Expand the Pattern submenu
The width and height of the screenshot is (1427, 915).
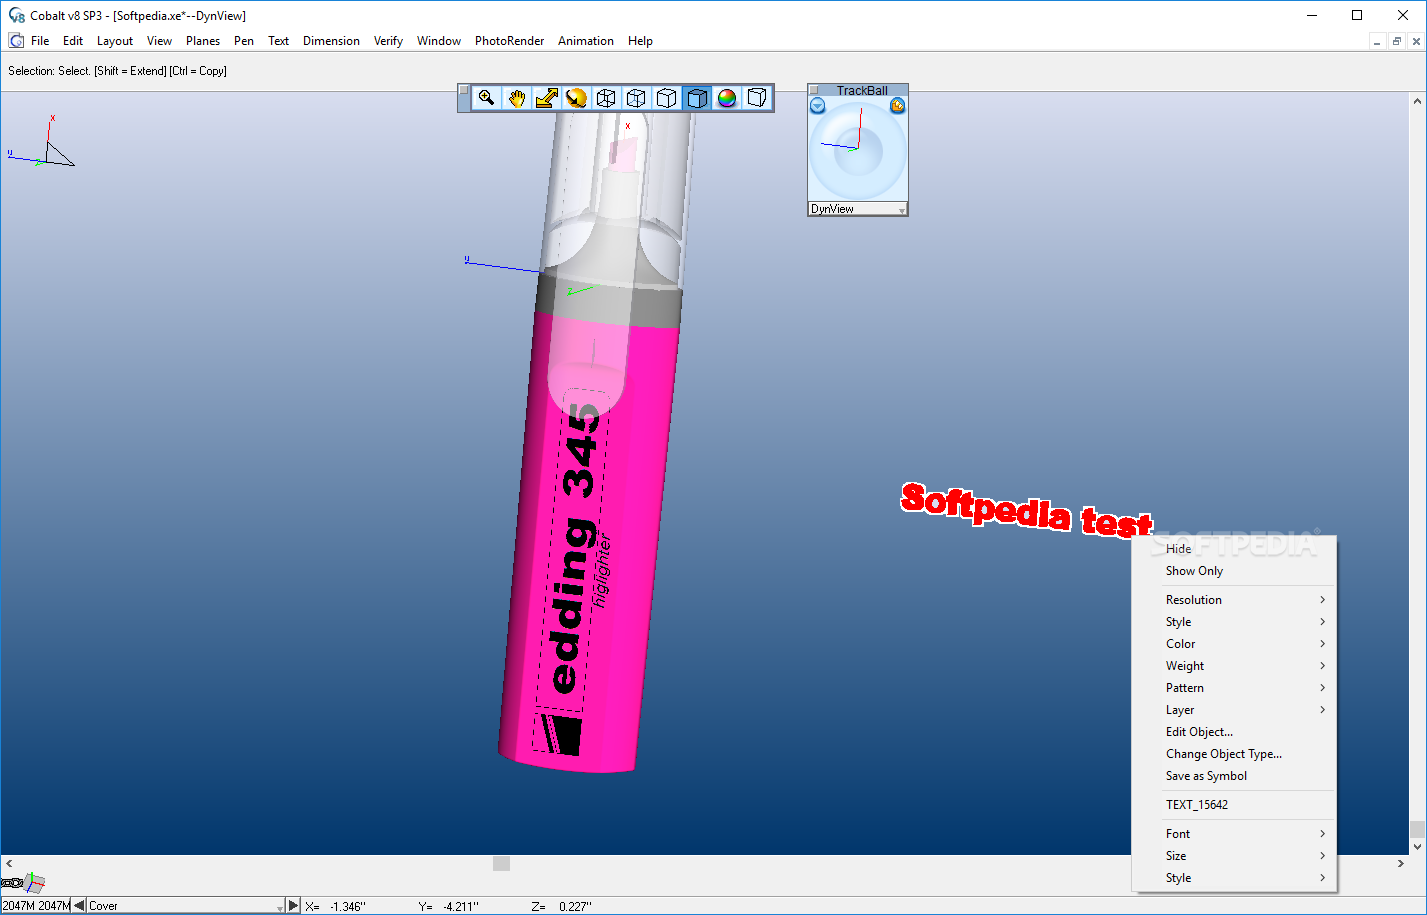coord(1234,688)
